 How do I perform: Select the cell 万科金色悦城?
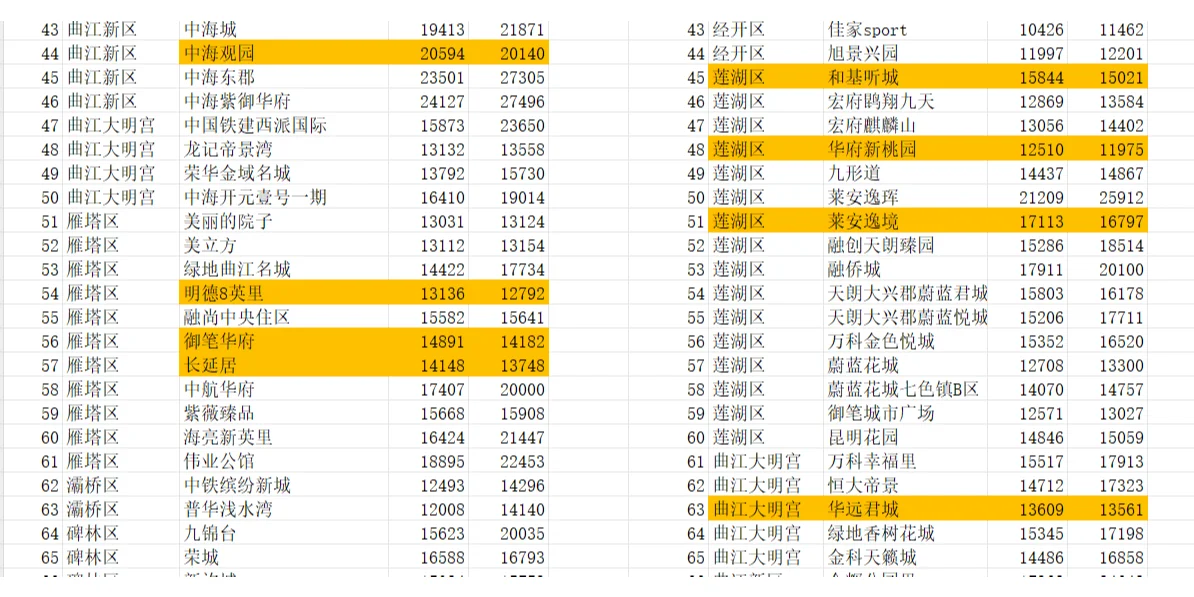pos(905,342)
